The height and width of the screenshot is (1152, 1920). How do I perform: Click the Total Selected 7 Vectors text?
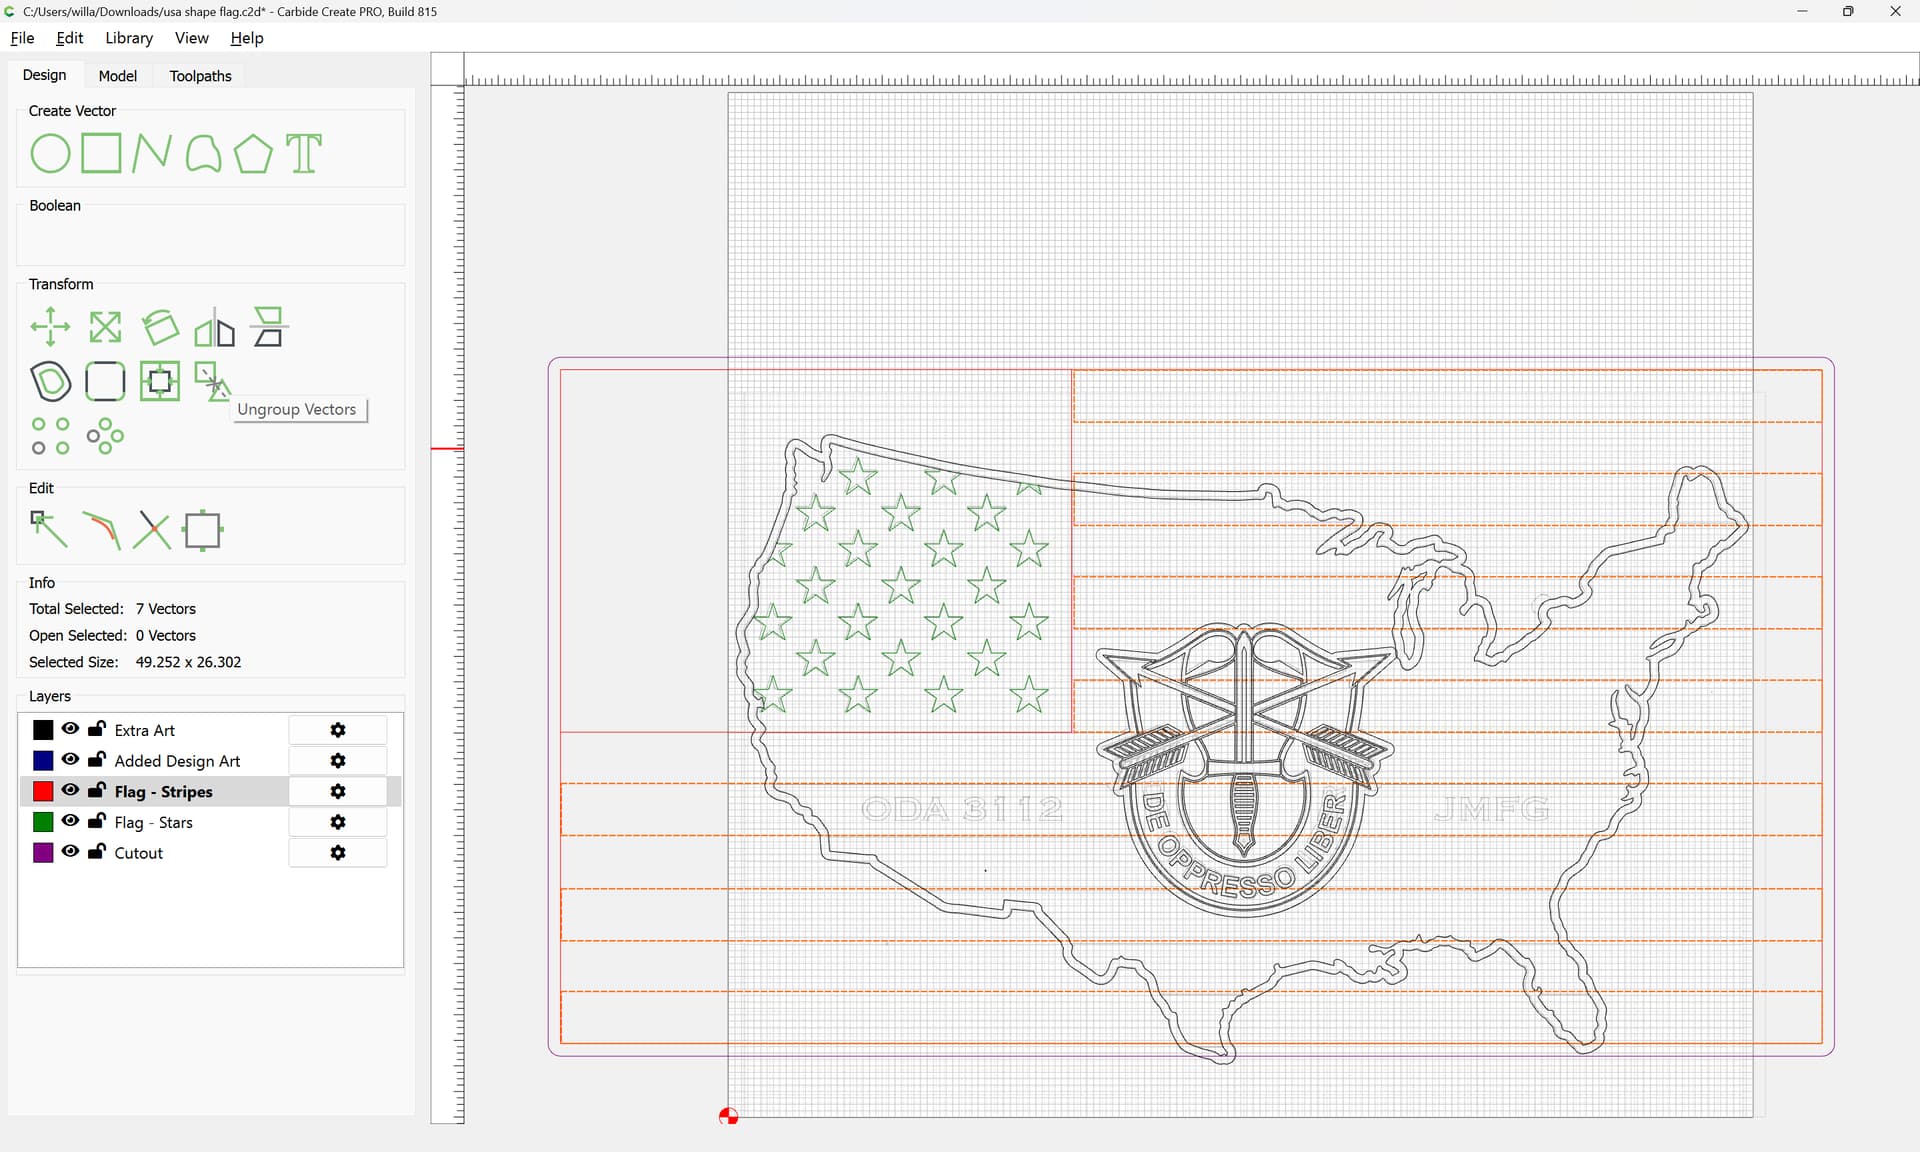(x=112, y=609)
